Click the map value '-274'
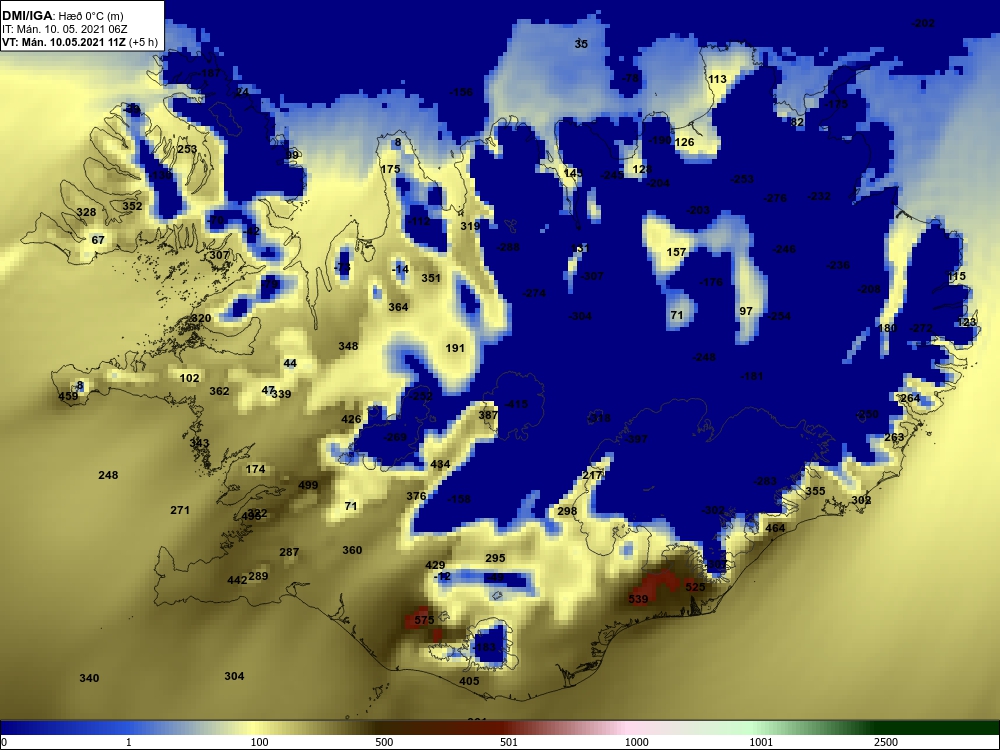 [x=534, y=293]
